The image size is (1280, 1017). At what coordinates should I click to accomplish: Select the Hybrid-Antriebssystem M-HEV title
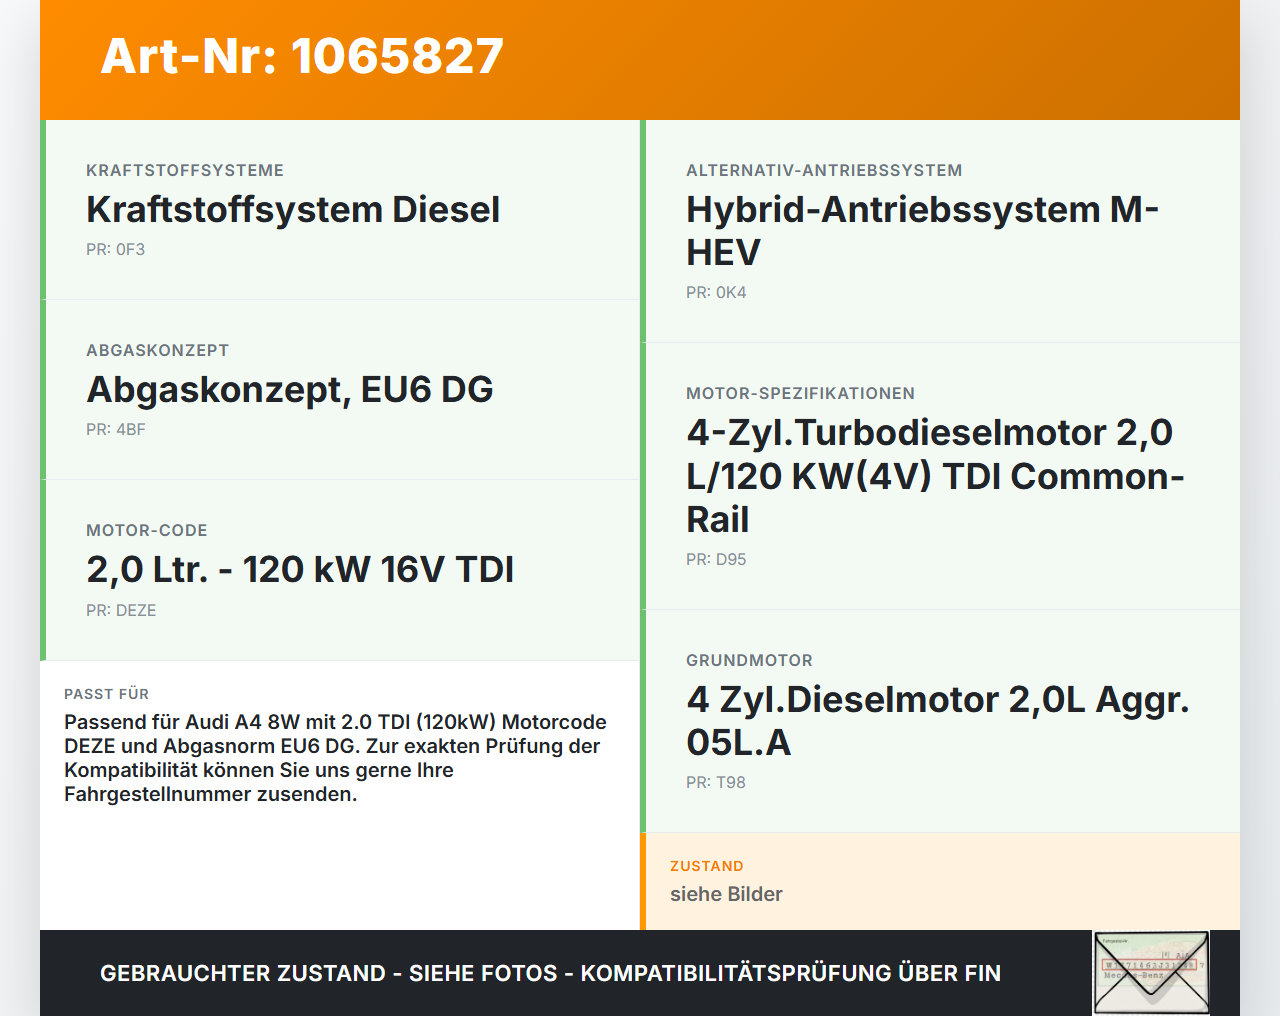922,231
